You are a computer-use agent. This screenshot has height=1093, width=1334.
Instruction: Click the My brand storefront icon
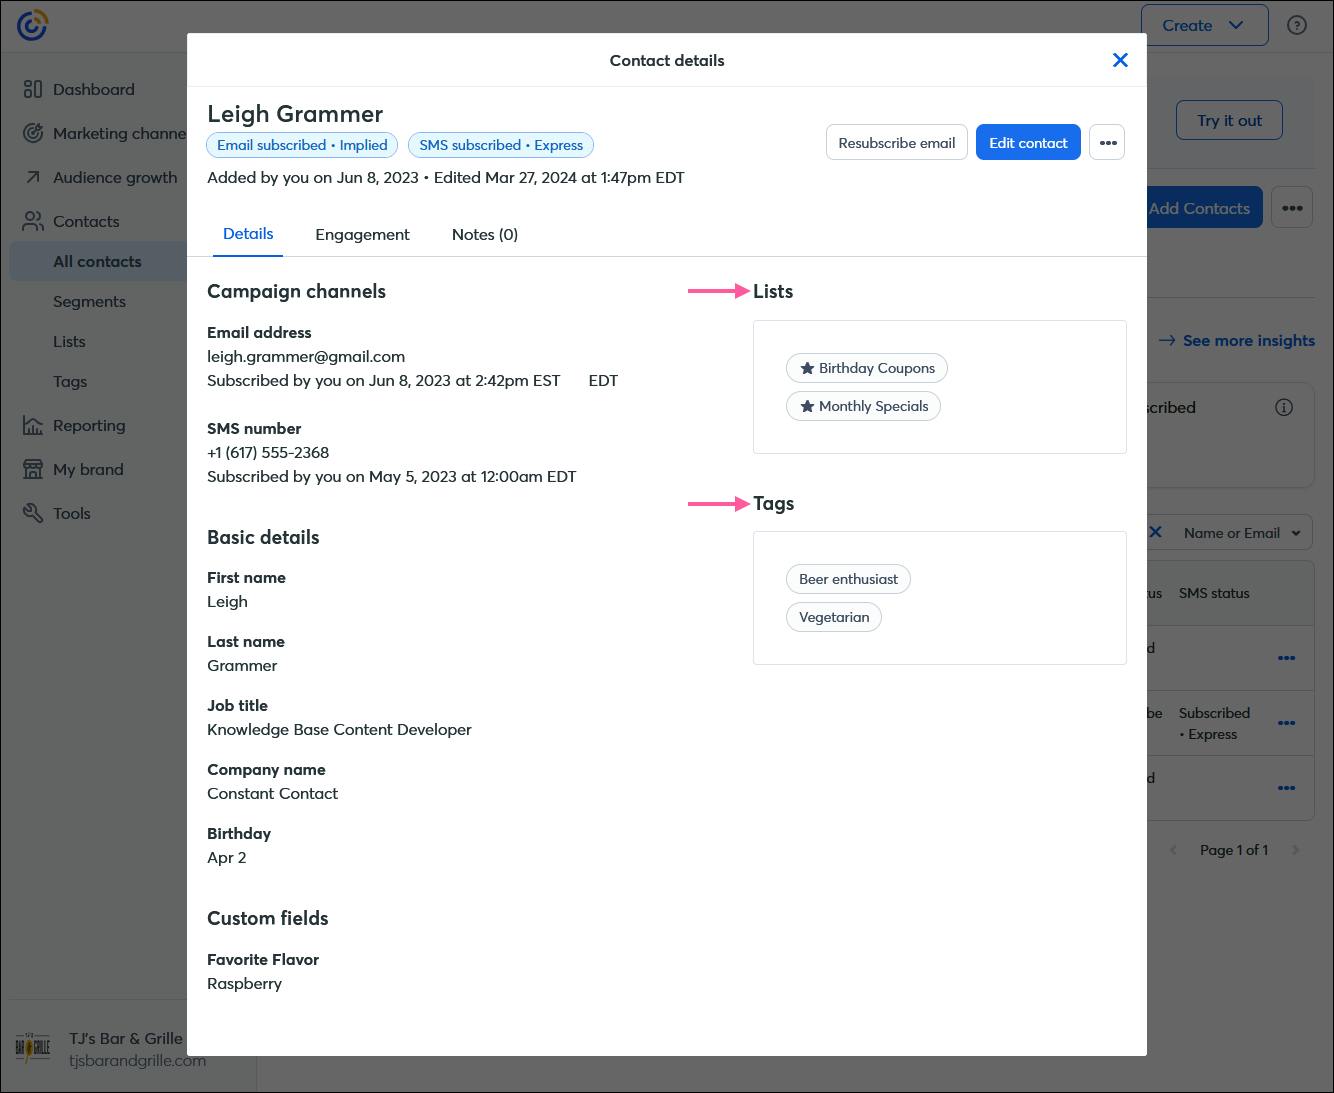coord(33,469)
